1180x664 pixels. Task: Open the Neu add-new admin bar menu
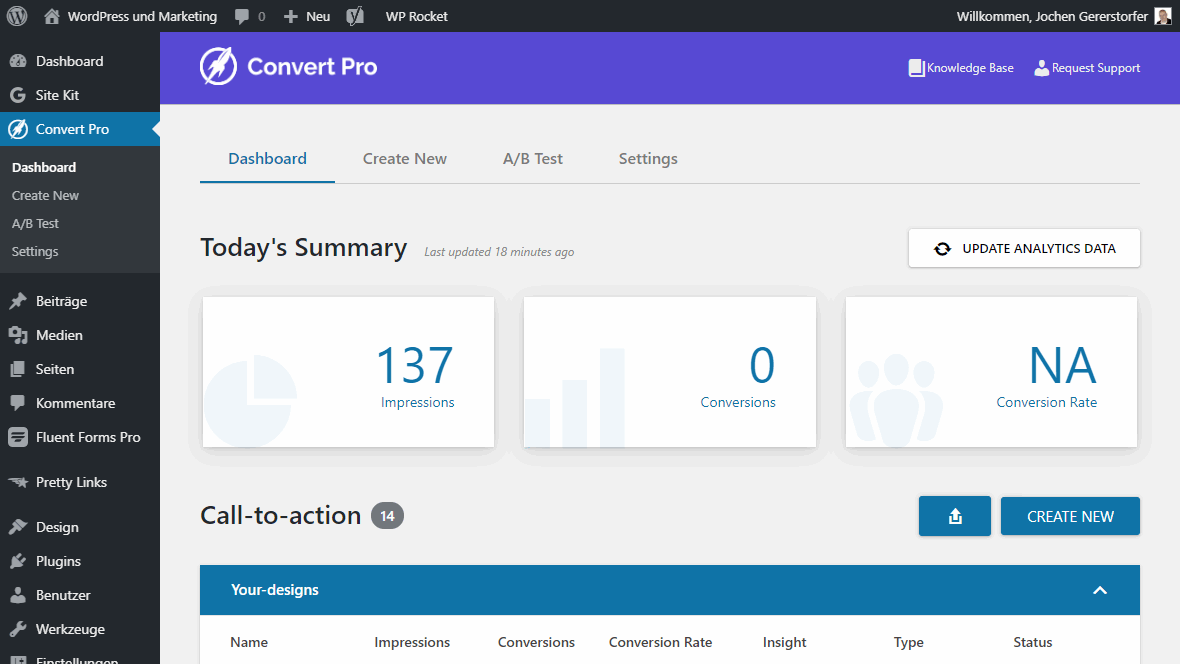point(307,16)
